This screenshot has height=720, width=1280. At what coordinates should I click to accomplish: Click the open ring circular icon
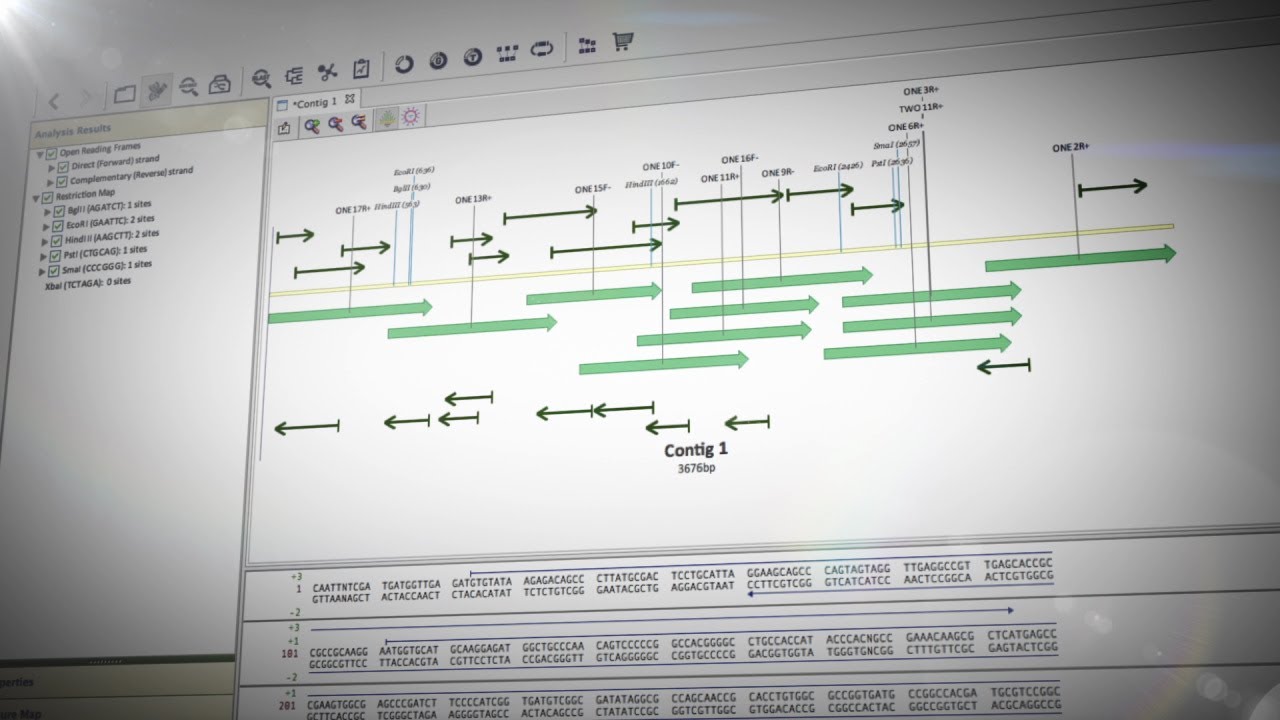tap(404, 64)
